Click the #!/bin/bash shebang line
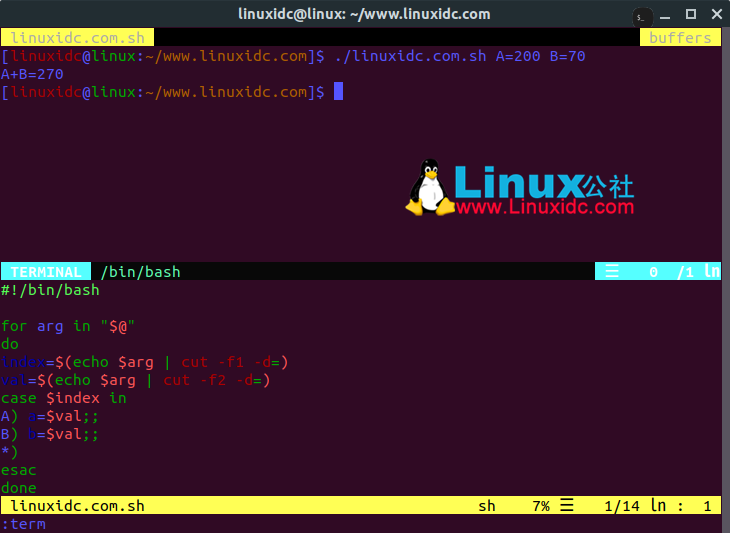 tap(50, 290)
